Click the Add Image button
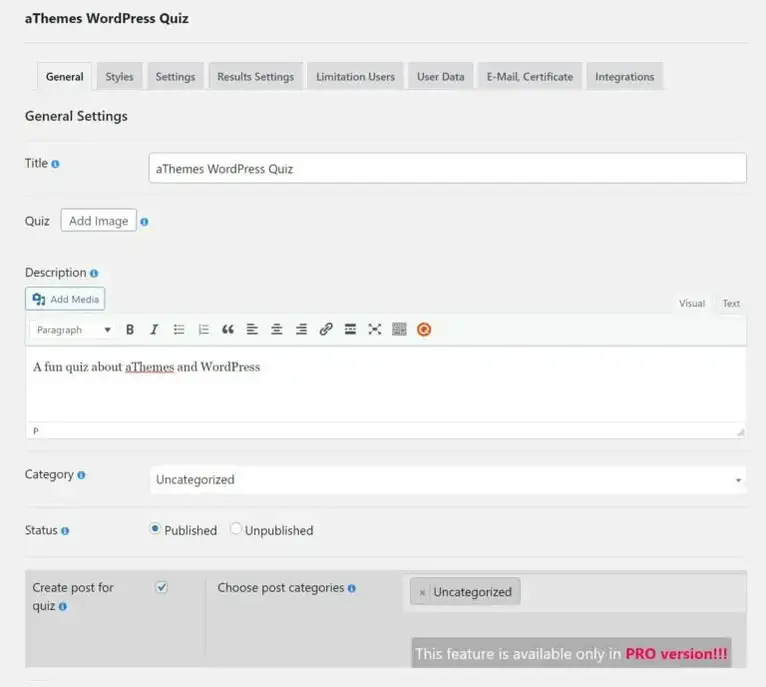 [99, 221]
